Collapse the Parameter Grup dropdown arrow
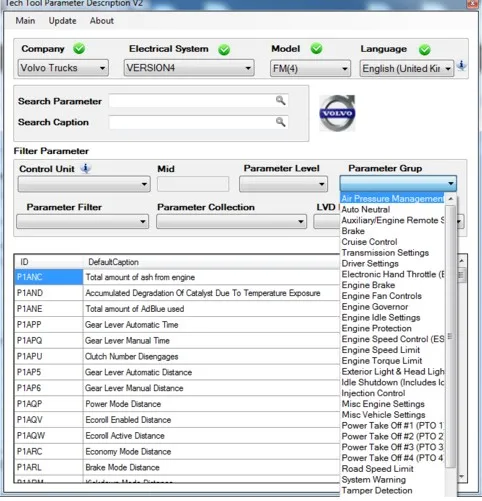 pos(451,183)
